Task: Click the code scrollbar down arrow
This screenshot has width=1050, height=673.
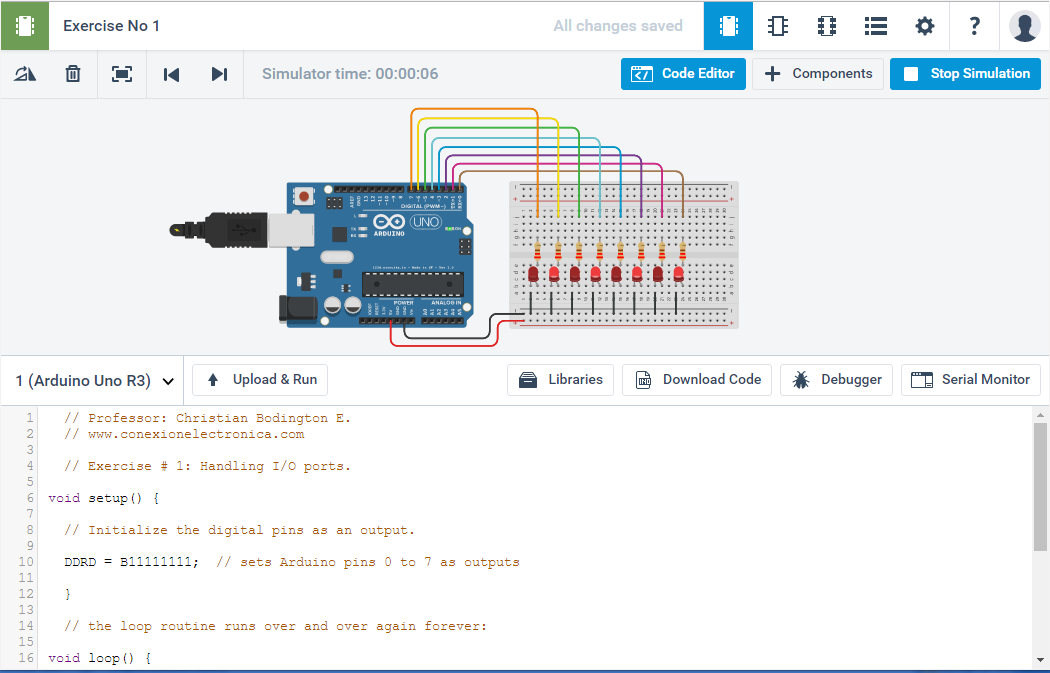Action: 1040,660
